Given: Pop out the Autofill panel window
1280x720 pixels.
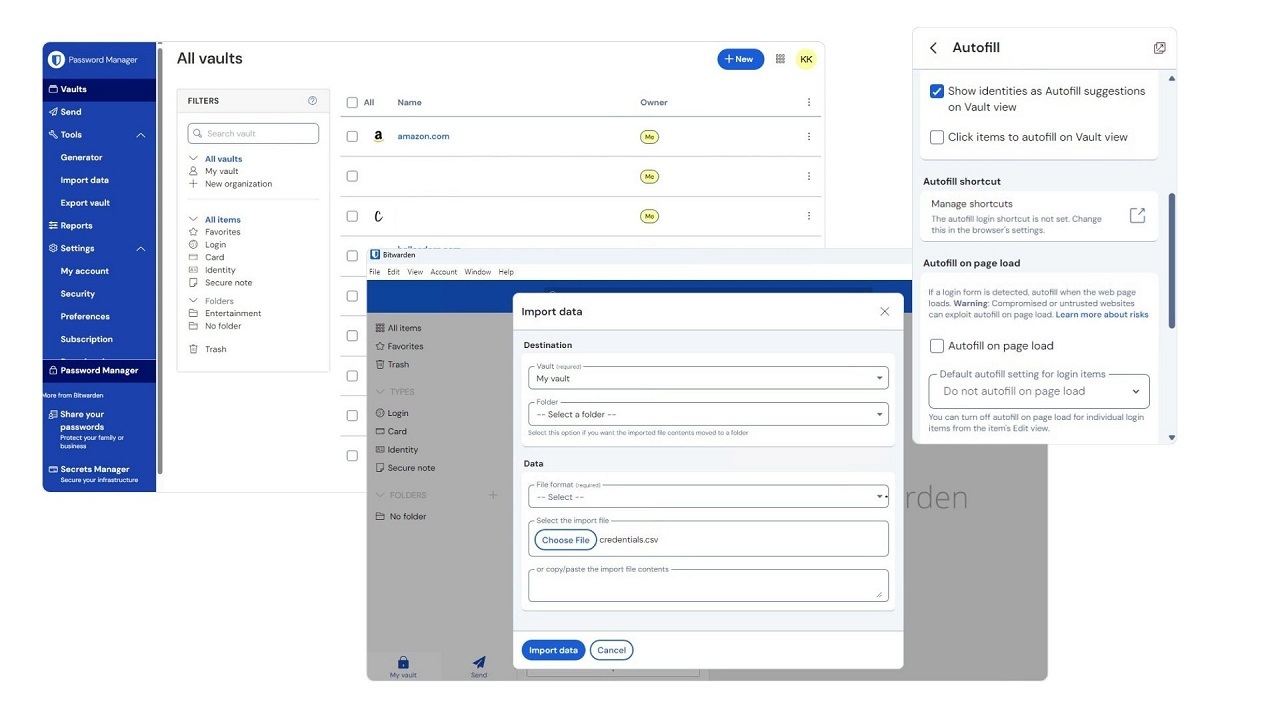Looking at the screenshot, I should [x=1159, y=48].
